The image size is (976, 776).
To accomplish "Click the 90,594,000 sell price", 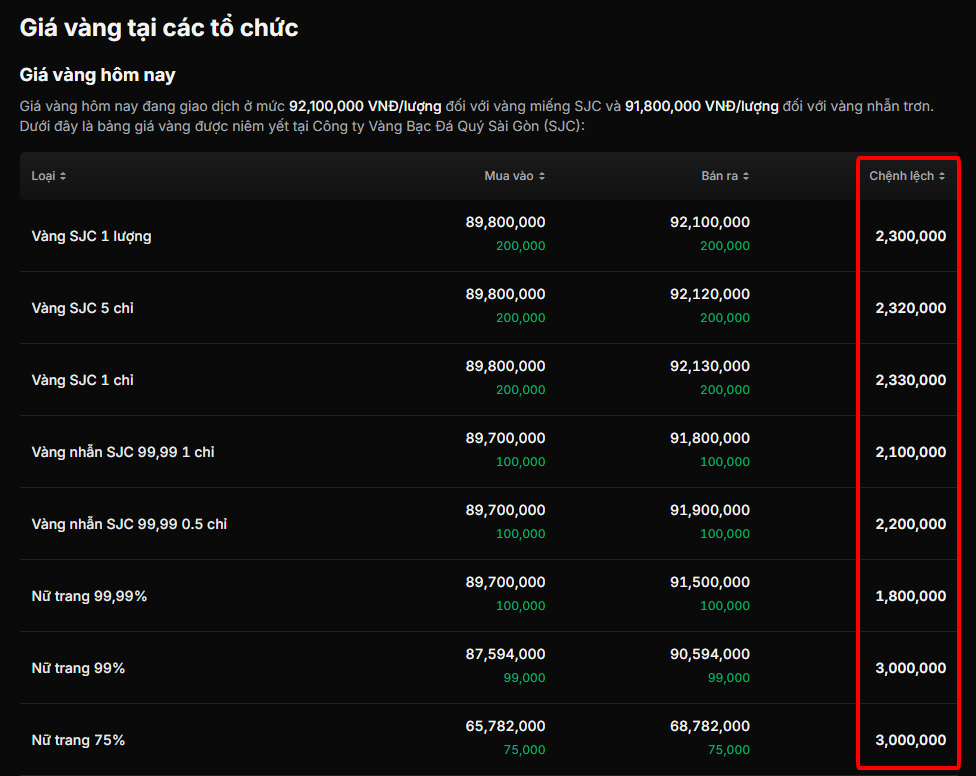I will [710, 655].
